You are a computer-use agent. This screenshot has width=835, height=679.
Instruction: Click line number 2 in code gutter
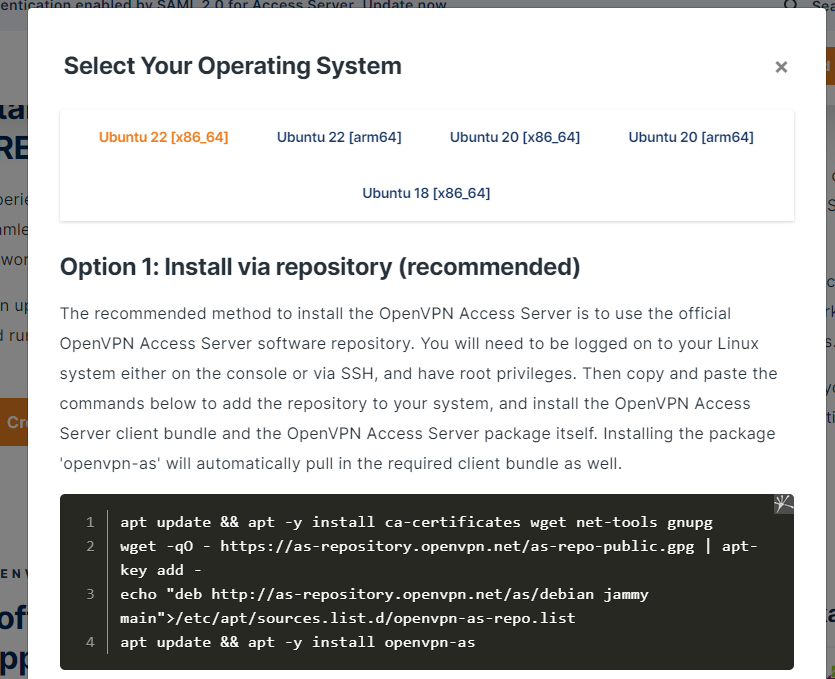tap(90, 546)
